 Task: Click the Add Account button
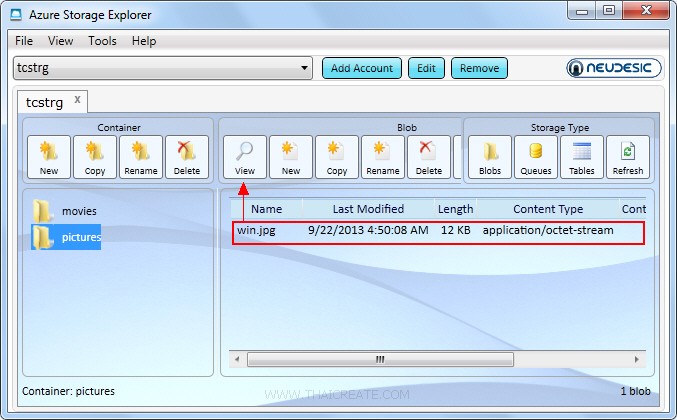click(x=362, y=68)
